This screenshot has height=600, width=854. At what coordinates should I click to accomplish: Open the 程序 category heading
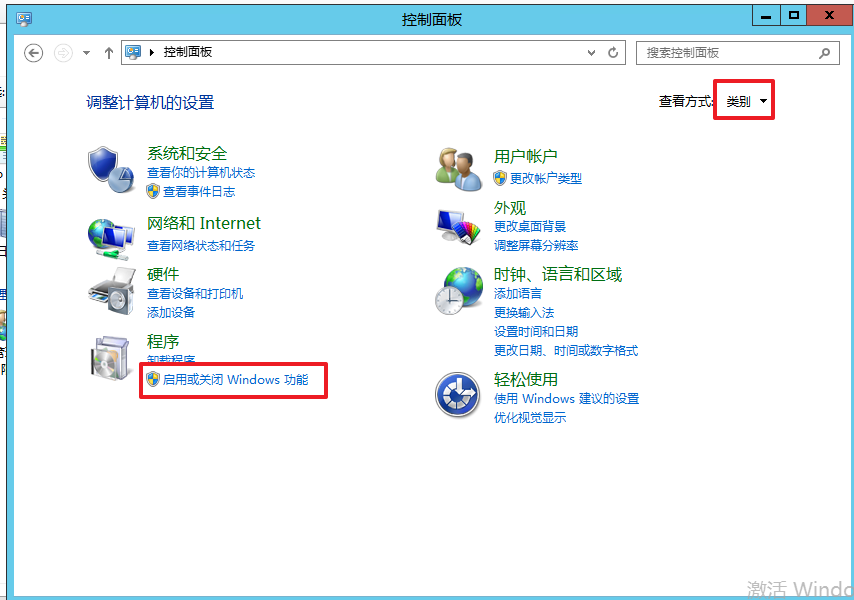163,342
